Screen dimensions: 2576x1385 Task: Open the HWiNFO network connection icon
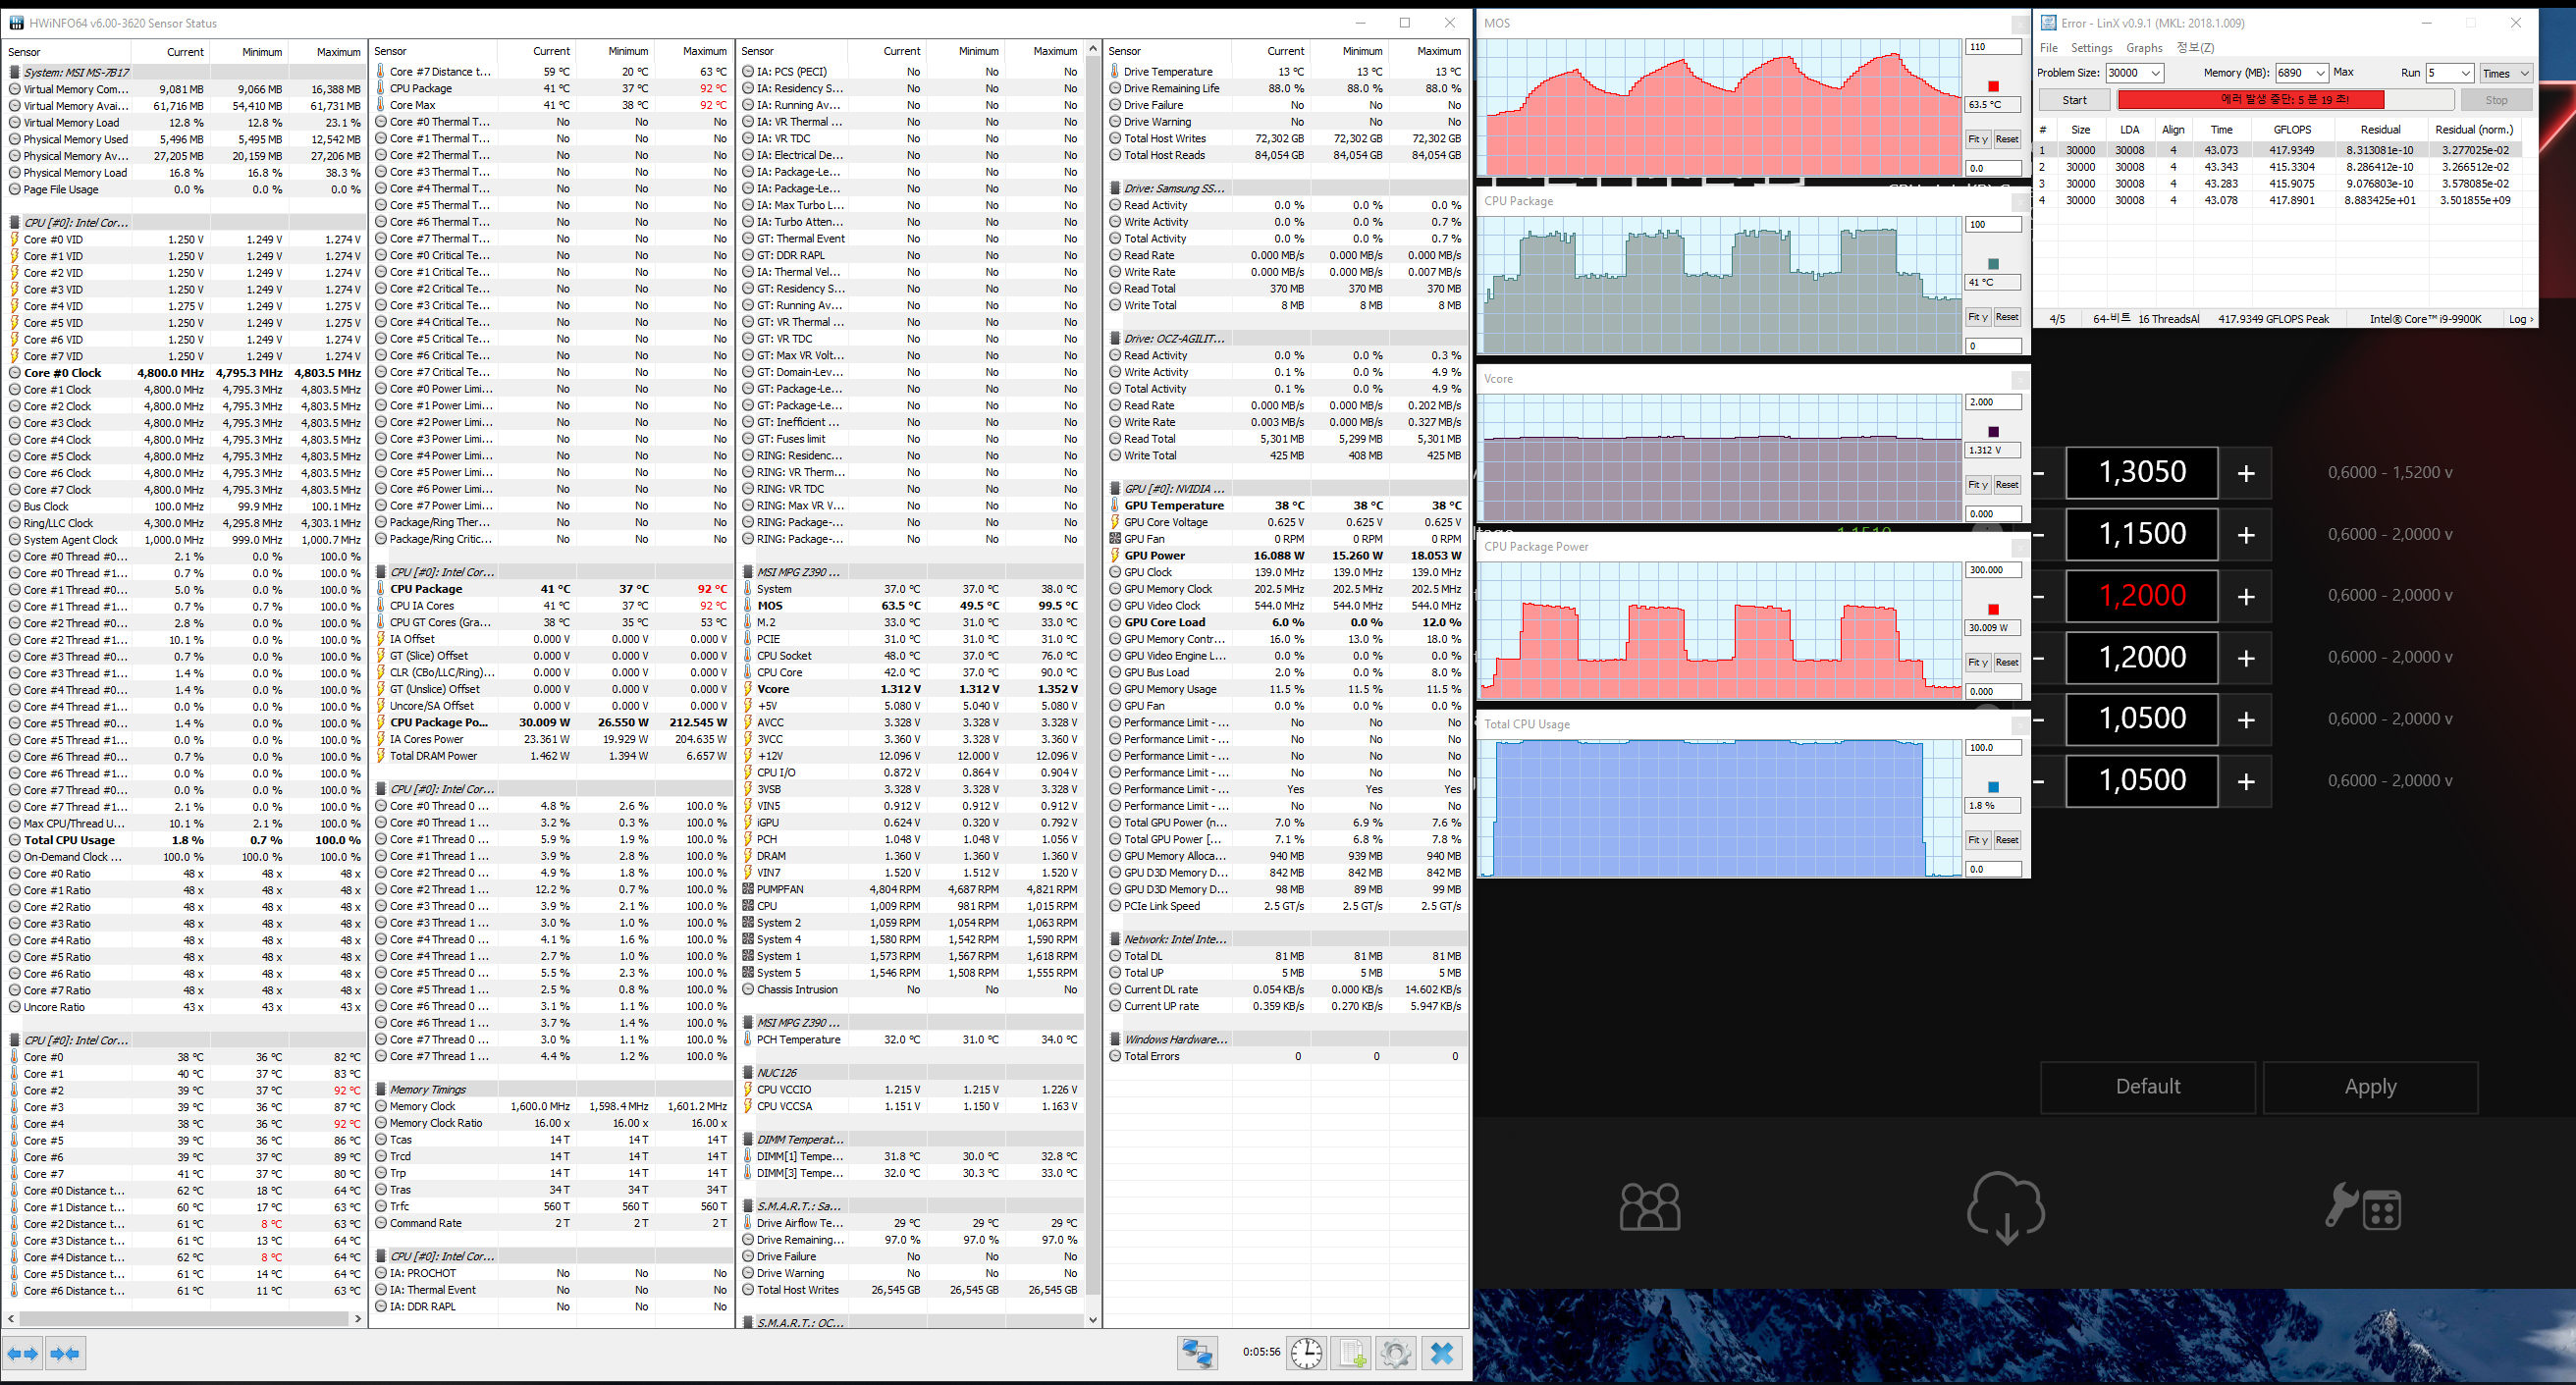coord(1197,1353)
